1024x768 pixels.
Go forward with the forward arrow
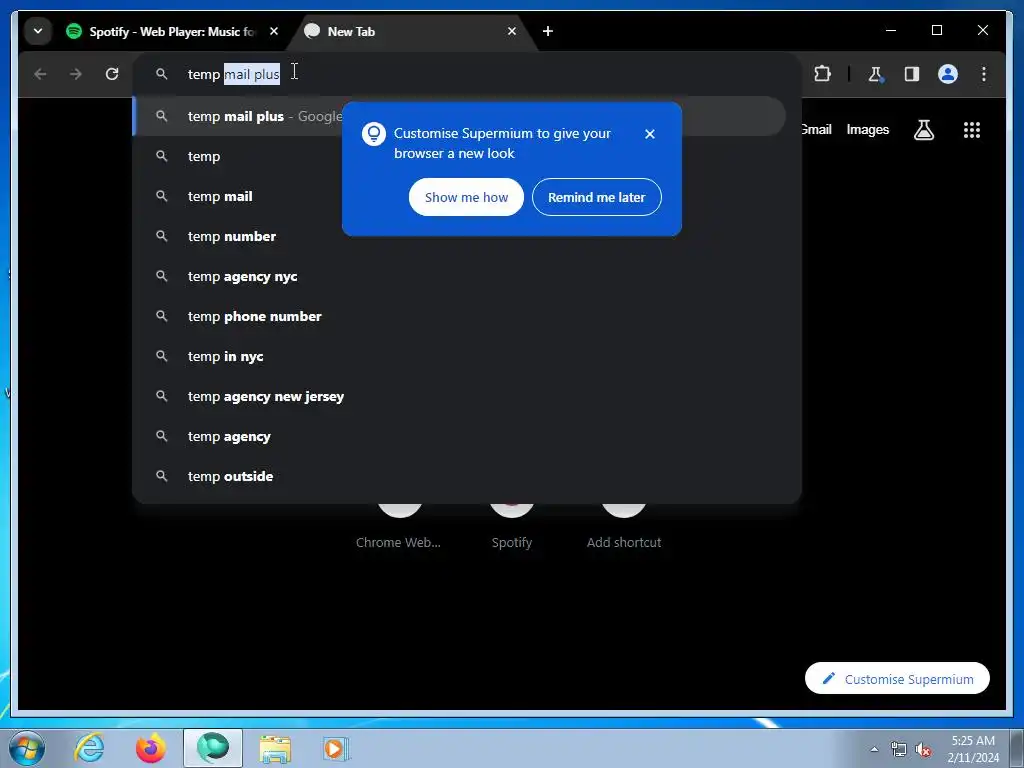pos(76,74)
